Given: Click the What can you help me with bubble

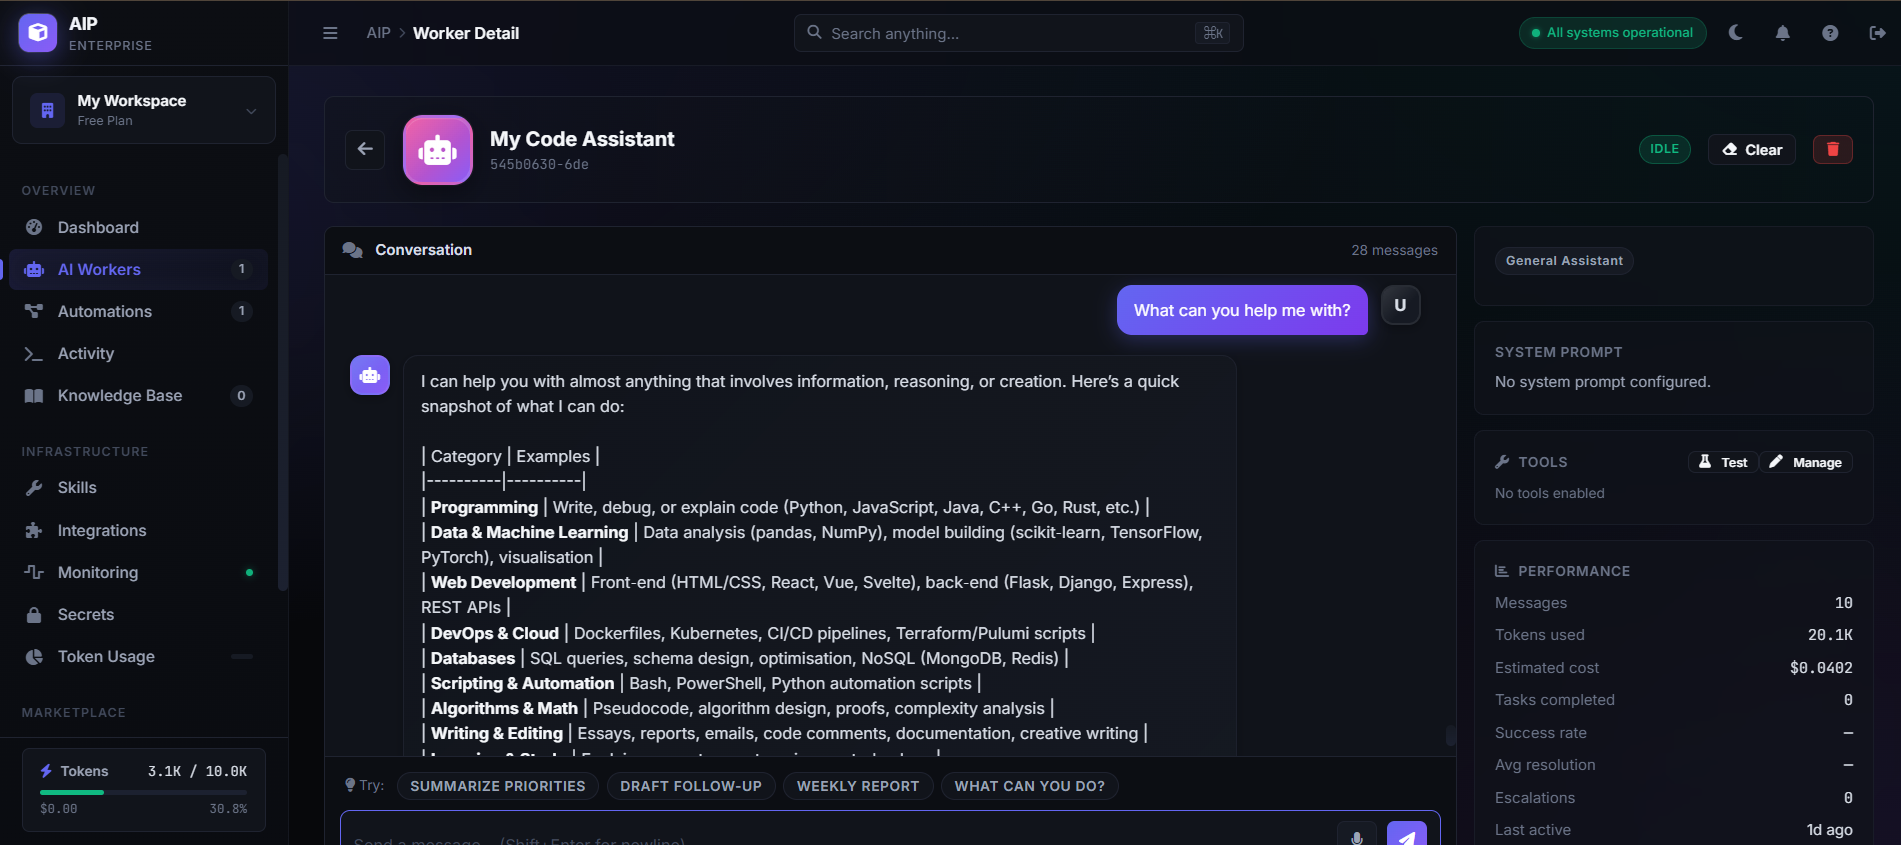Looking at the screenshot, I should pyautogui.click(x=1242, y=310).
